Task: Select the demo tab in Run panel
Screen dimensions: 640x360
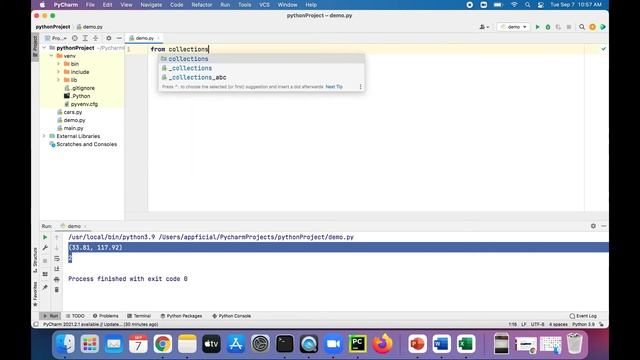Action: coord(73,226)
